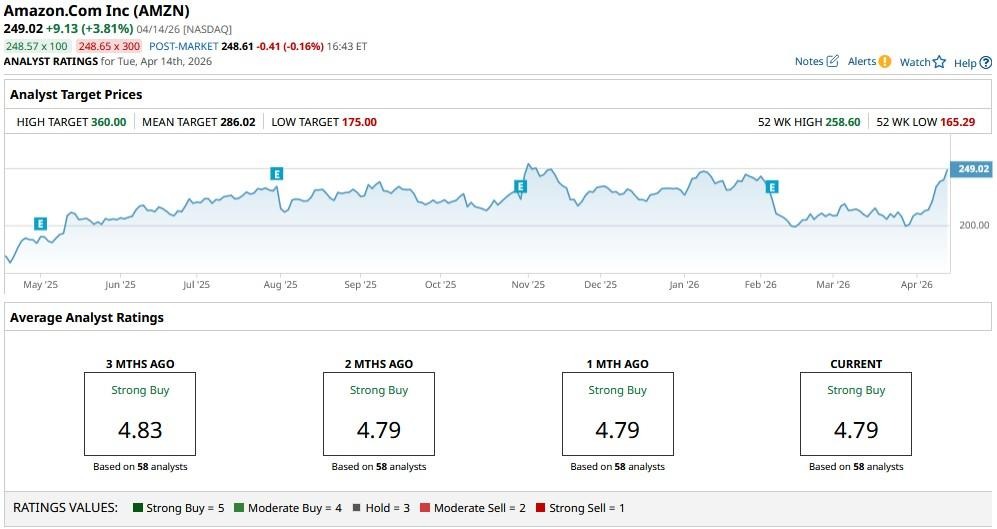The width and height of the screenshot is (997, 529).
Task: Click the POST-MARKET label
Action: point(184,46)
